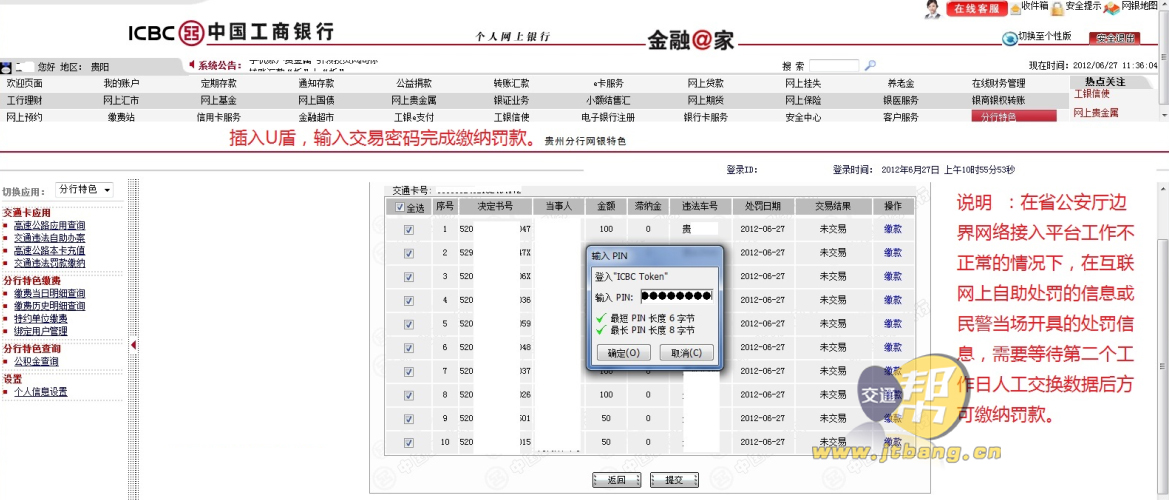Open 公积金查询 sidebar link
This screenshot has height=500, width=1169.
click(36, 361)
